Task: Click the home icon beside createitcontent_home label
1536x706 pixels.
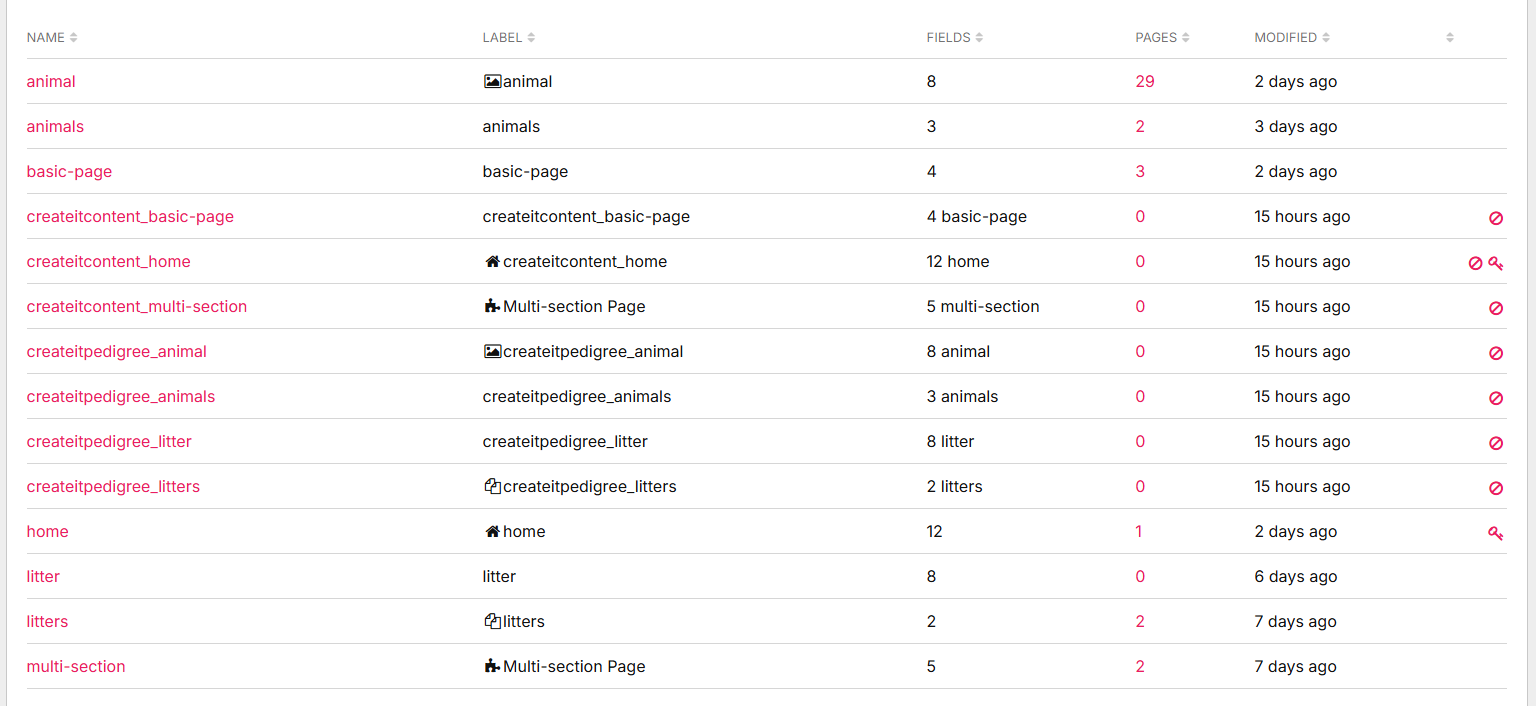Action: coord(492,262)
